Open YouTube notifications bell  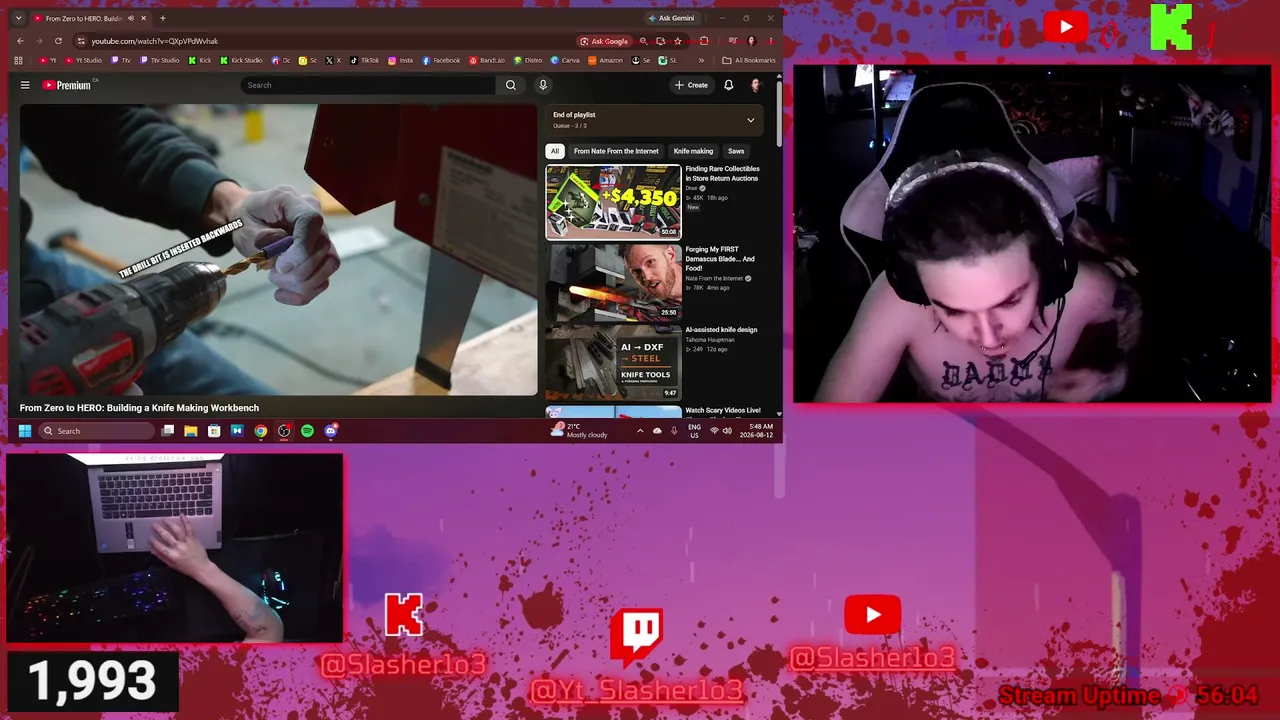click(729, 85)
